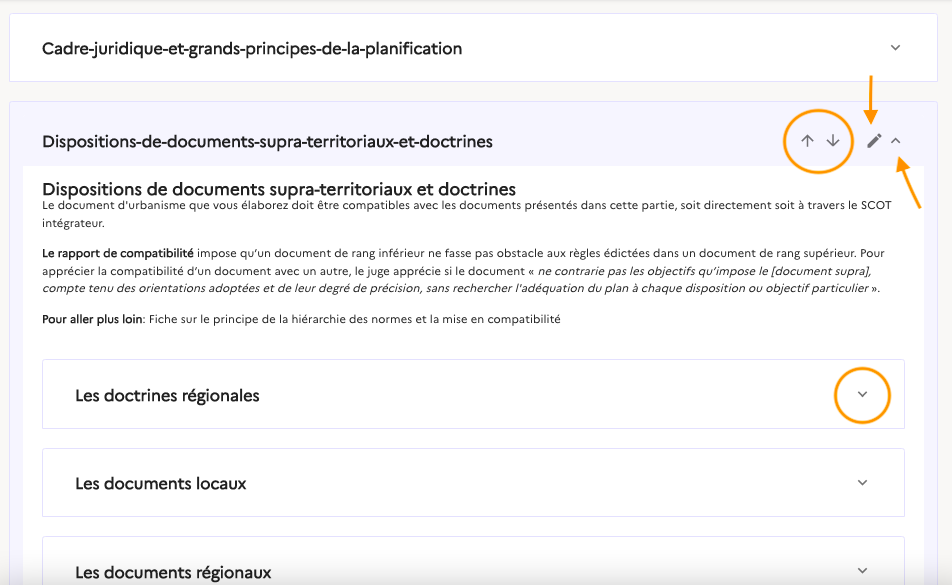Viewport: 952px width, 585px height.
Task: Click the Dispositions-de-documents-supra-territoriaux-et-doctrines header title
Action: click(267, 142)
